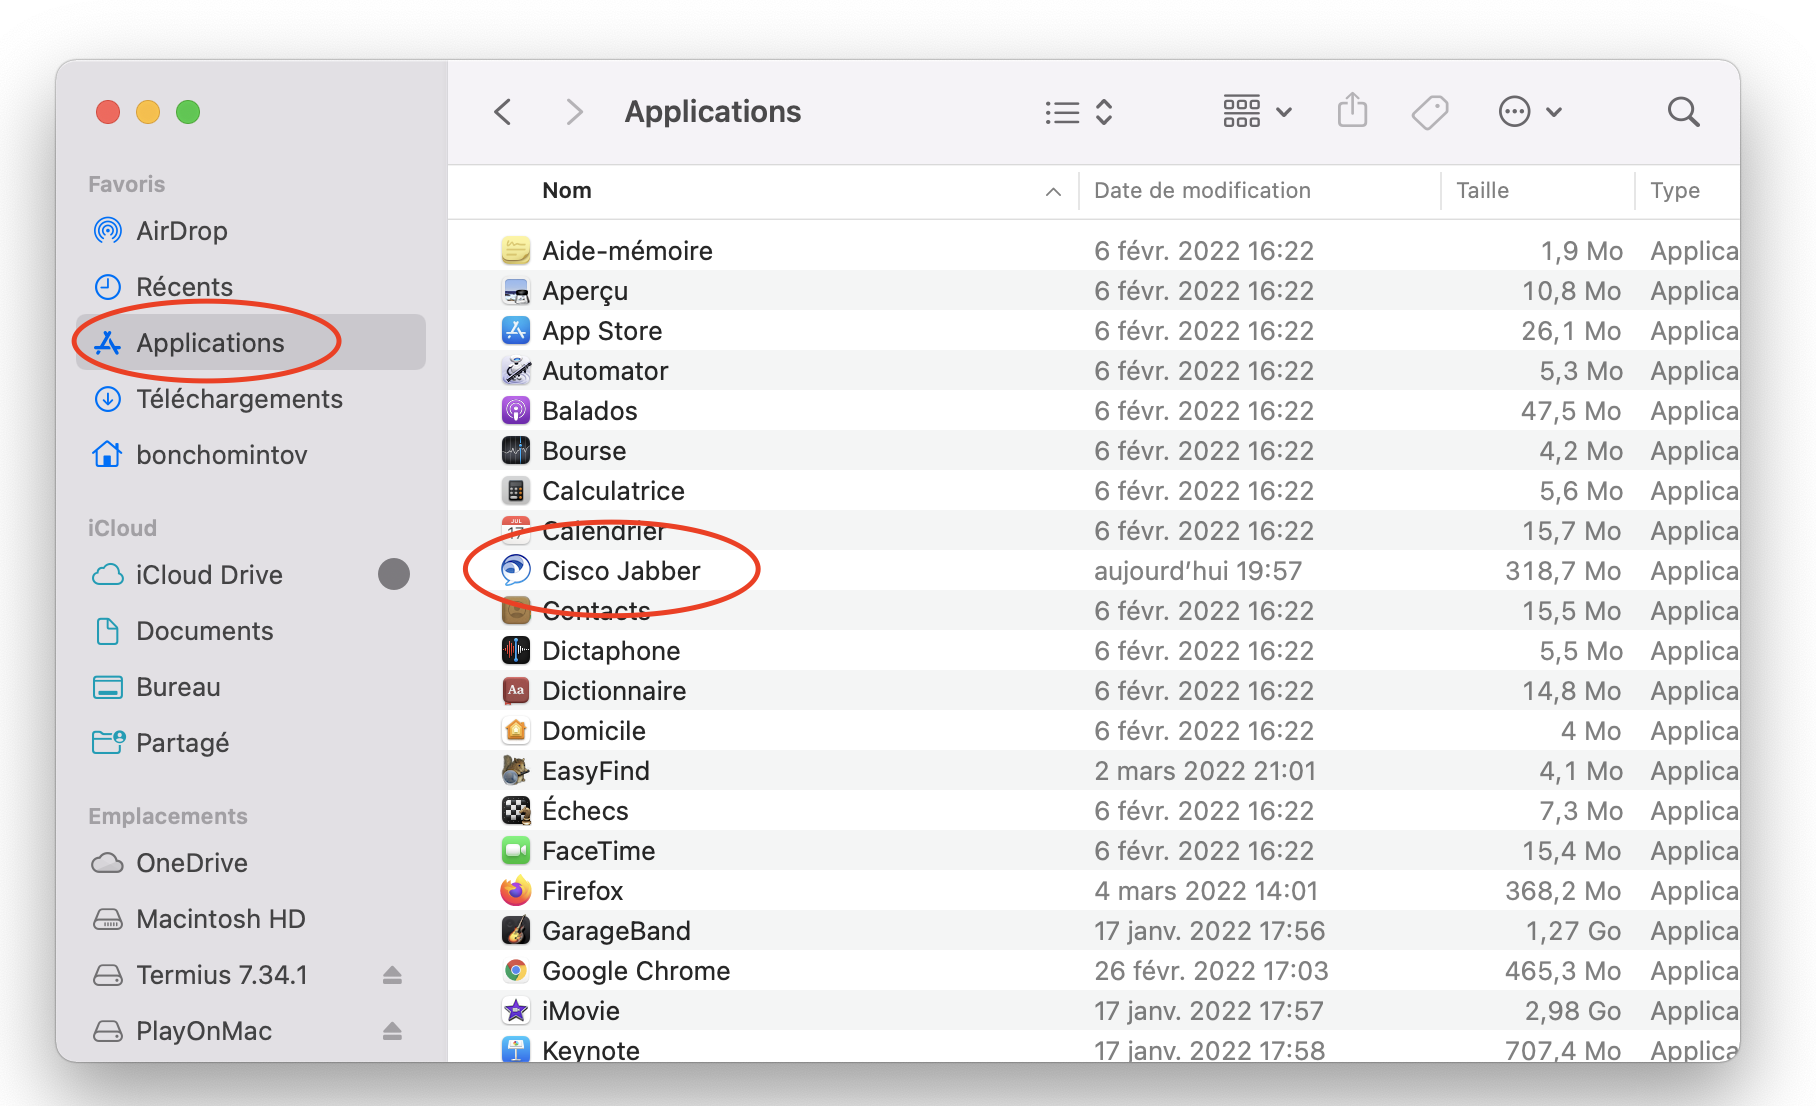This screenshot has width=1816, height=1106.
Task: Select iCloud Drive in sidebar
Action: click(209, 575)
